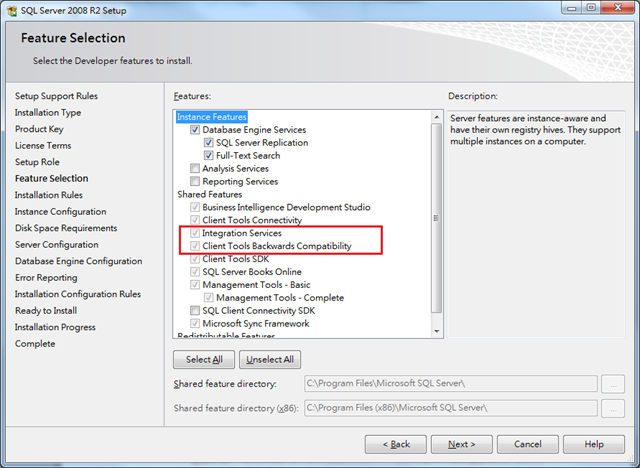Toggle SQL Server Replication checkbox
Viewport: 640px width, 468px height.
tap(208, 143)
